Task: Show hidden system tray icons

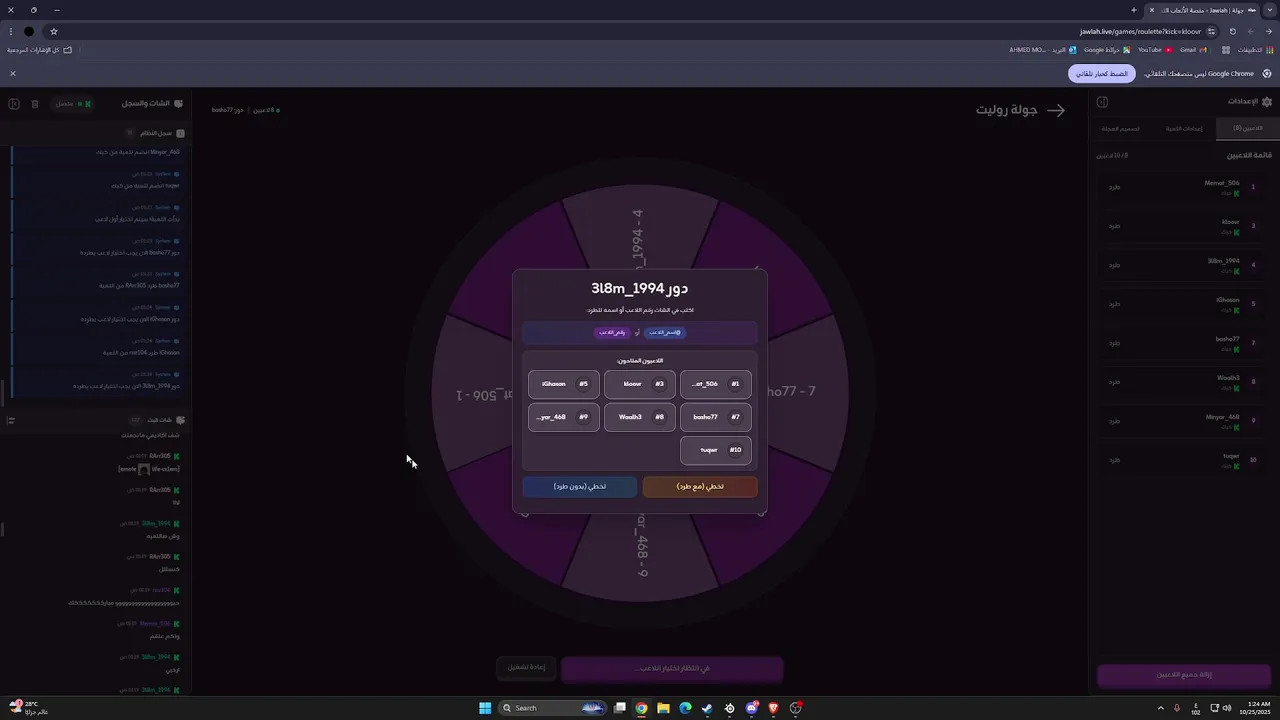Action: click(1160, 708)
